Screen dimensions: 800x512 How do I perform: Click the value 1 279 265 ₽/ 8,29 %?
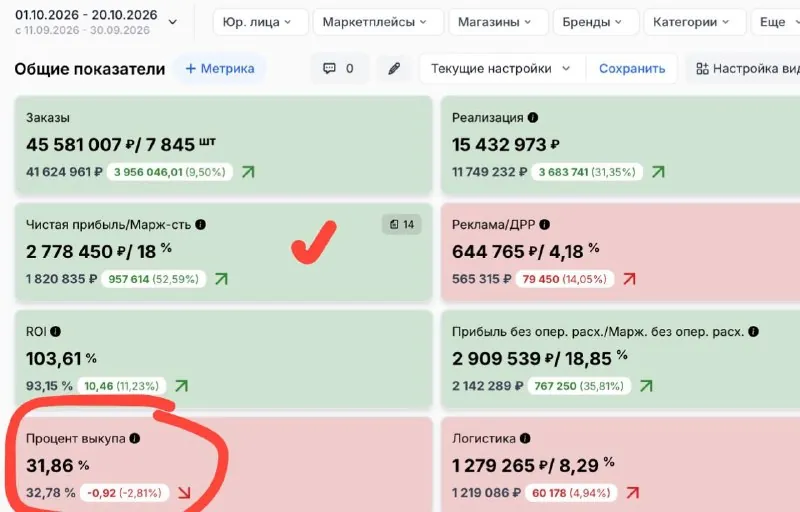[x=533, y=466]
